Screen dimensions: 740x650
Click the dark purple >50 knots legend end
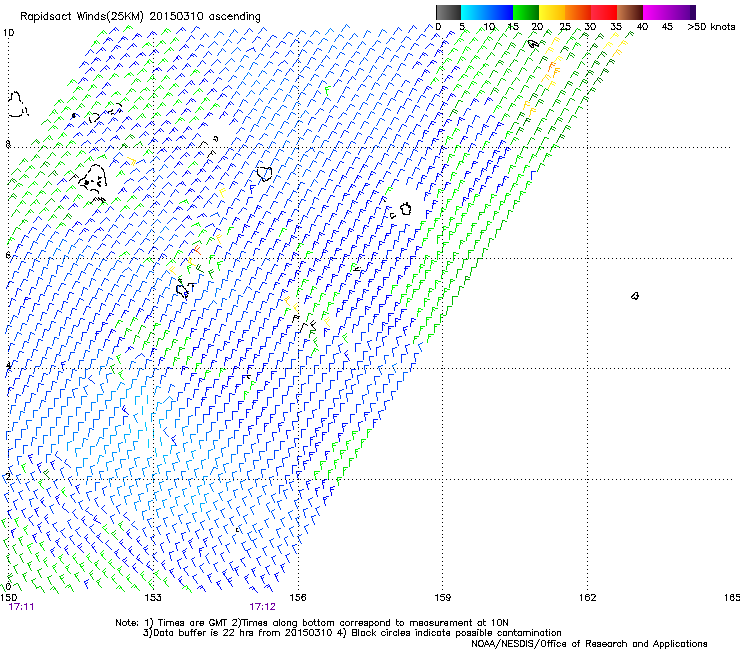(691, 12)
